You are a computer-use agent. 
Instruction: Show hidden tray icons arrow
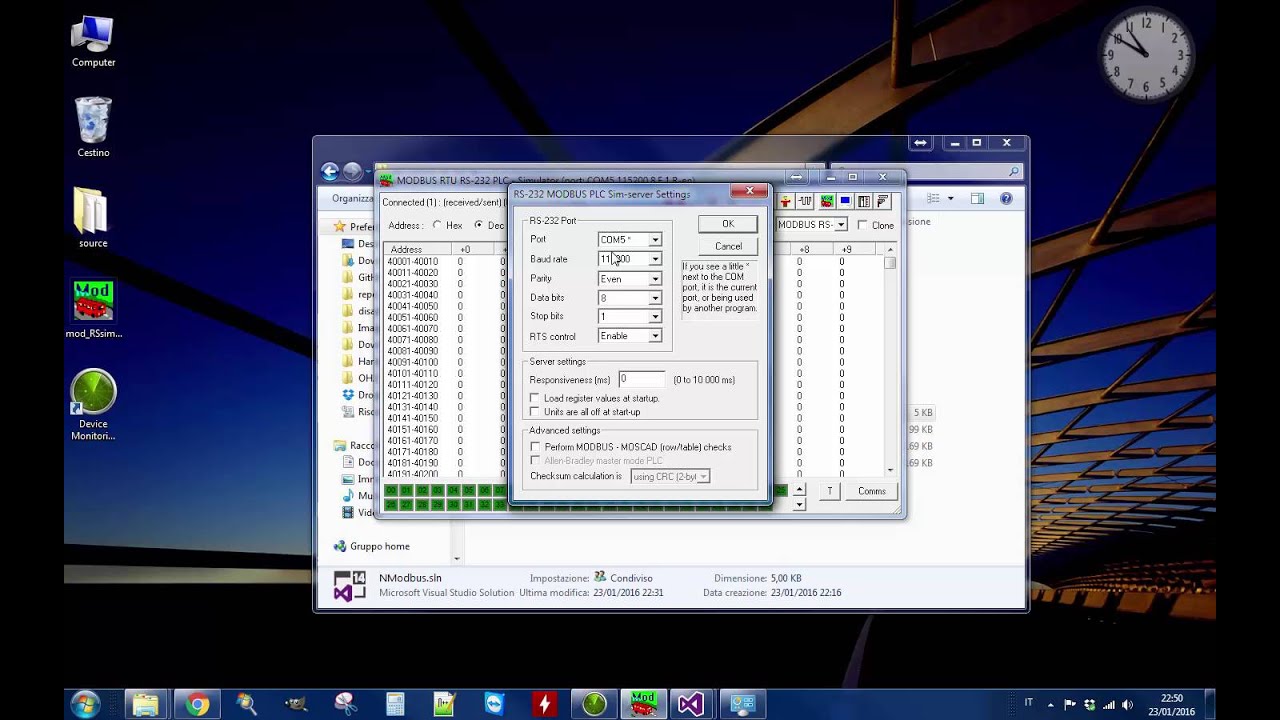click(x=1052, y=704)
